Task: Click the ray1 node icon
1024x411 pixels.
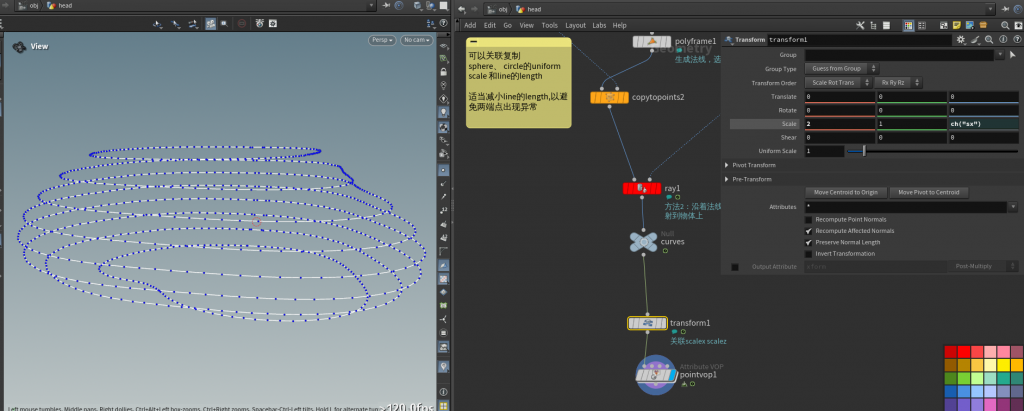Action: tap(641, 188)
